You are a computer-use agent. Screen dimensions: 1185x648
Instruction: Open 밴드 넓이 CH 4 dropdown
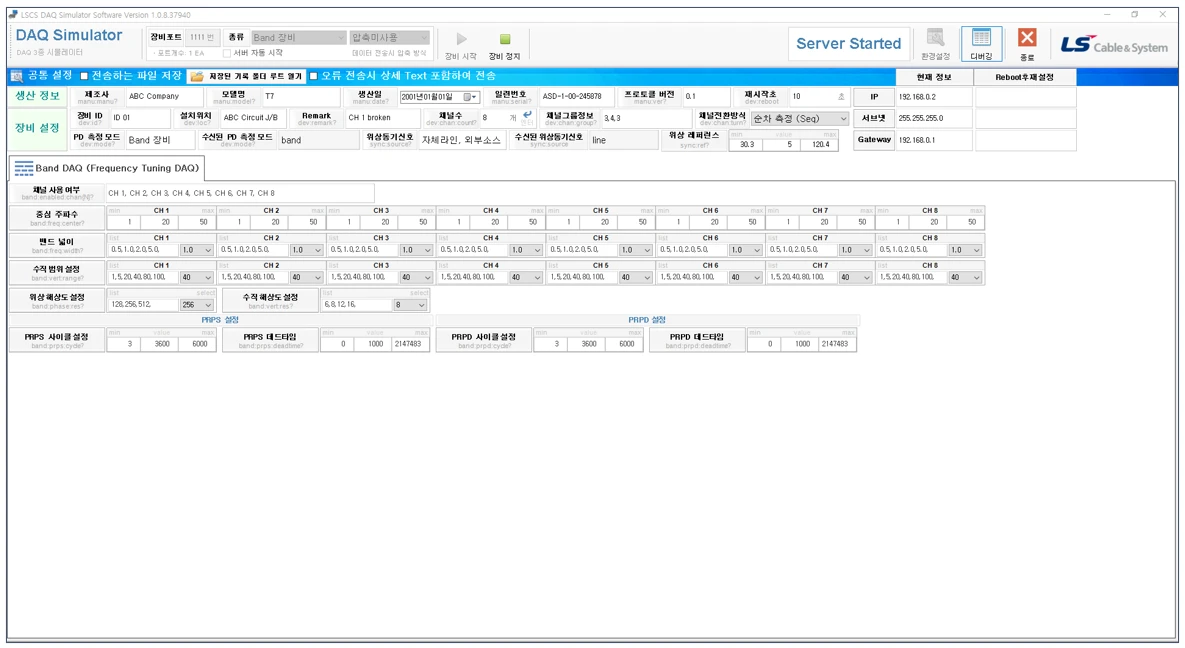click(526, 250)
